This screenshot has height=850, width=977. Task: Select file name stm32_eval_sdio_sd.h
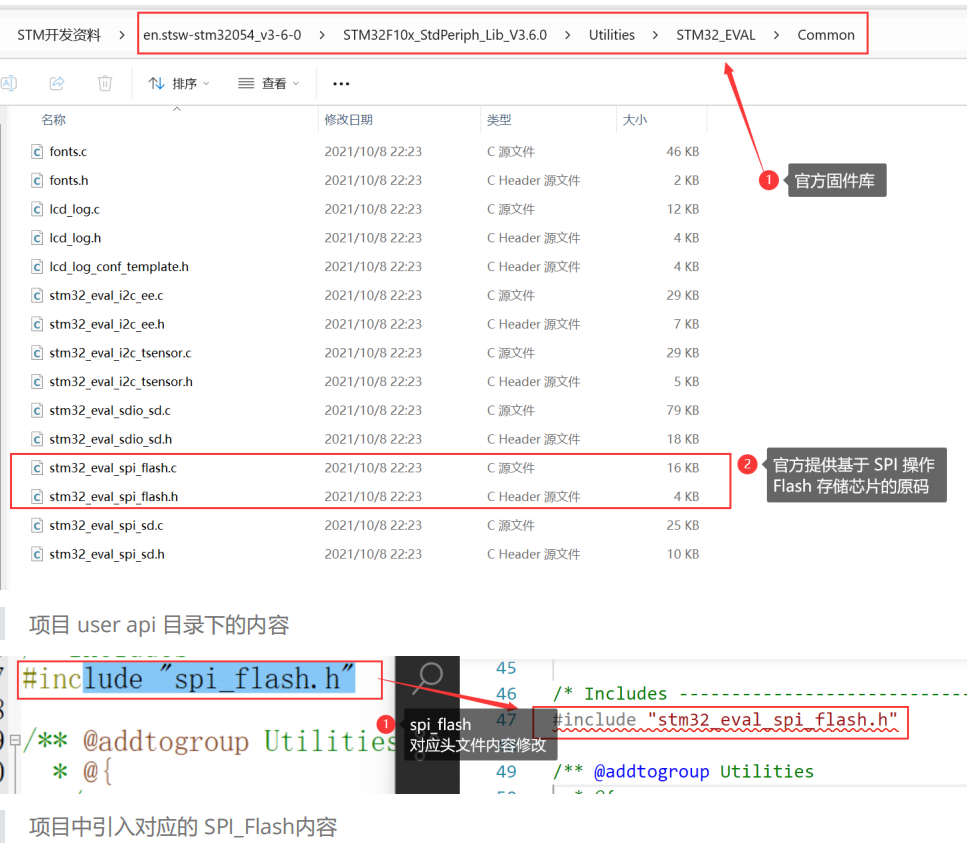110,439
